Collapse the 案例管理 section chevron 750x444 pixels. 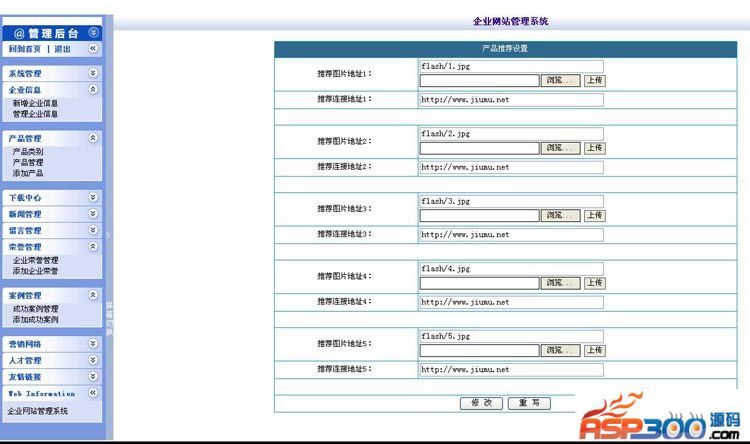(x=93, y=295)
